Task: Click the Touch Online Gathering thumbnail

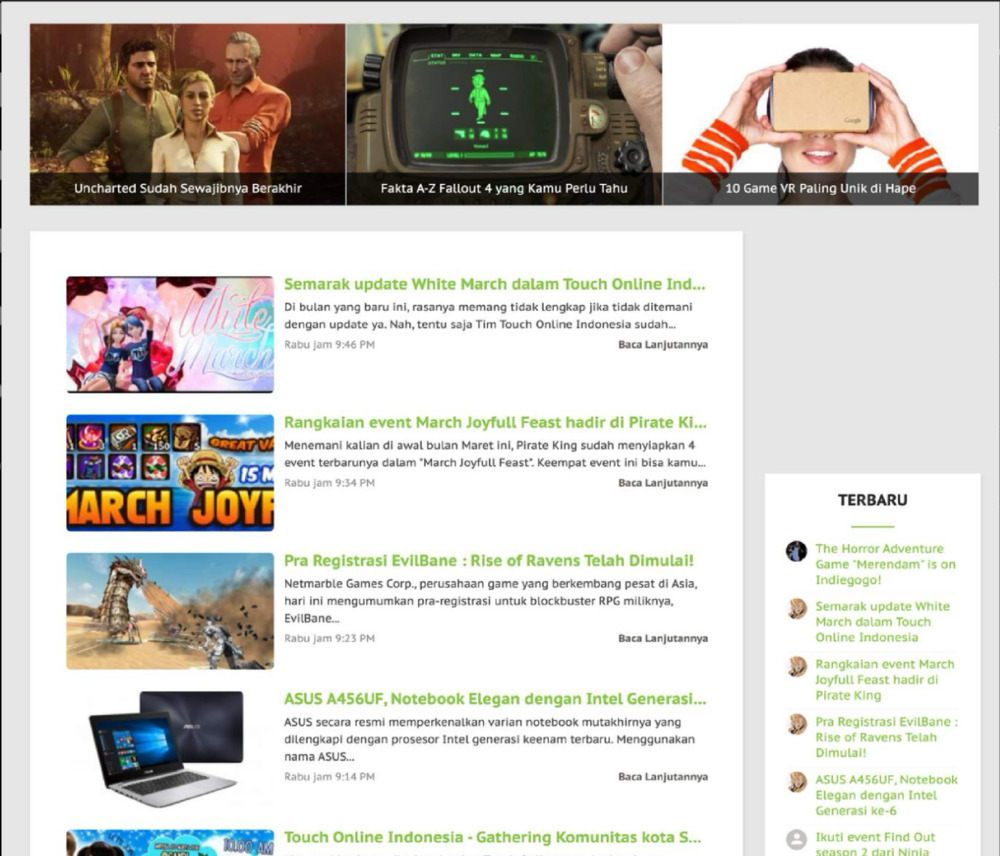Action: click(170, 843)
